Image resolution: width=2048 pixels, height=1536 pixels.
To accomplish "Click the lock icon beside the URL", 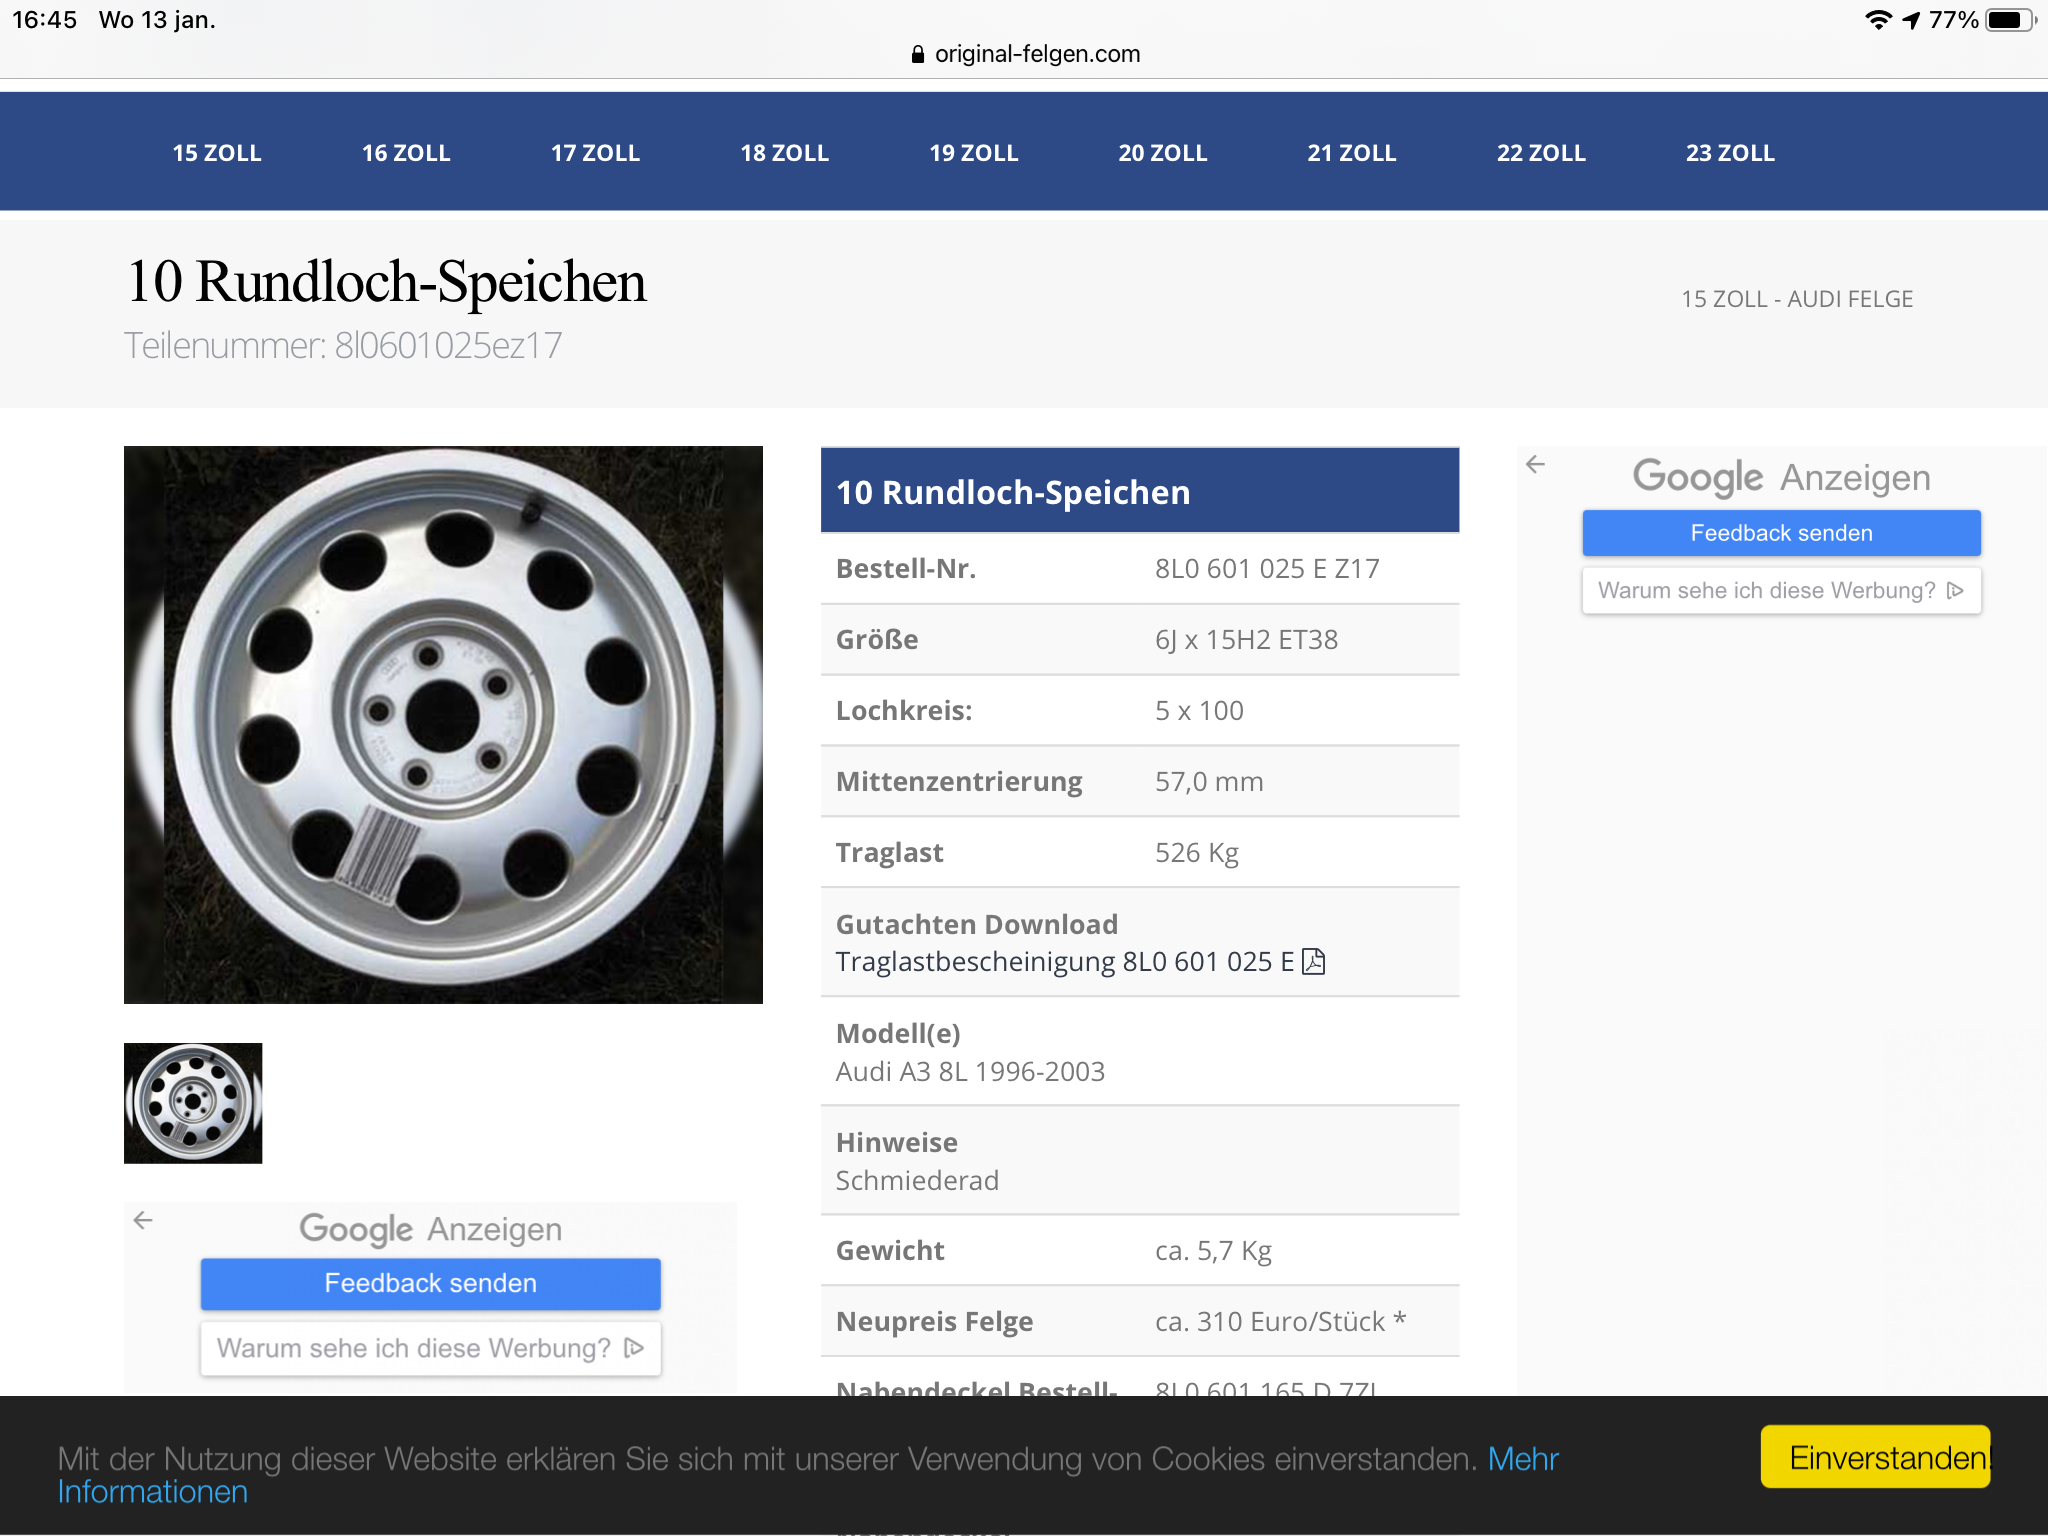I will 918,54.
